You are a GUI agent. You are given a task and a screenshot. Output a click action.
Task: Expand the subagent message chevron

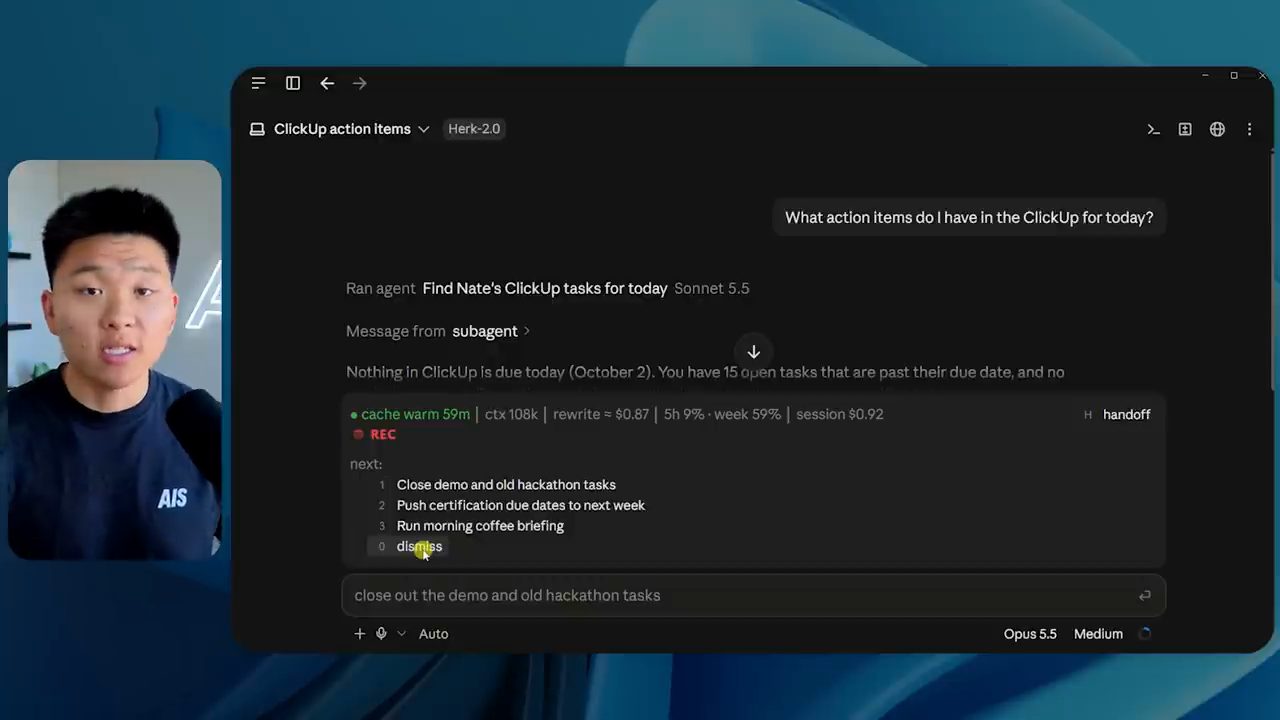(527, 331)
